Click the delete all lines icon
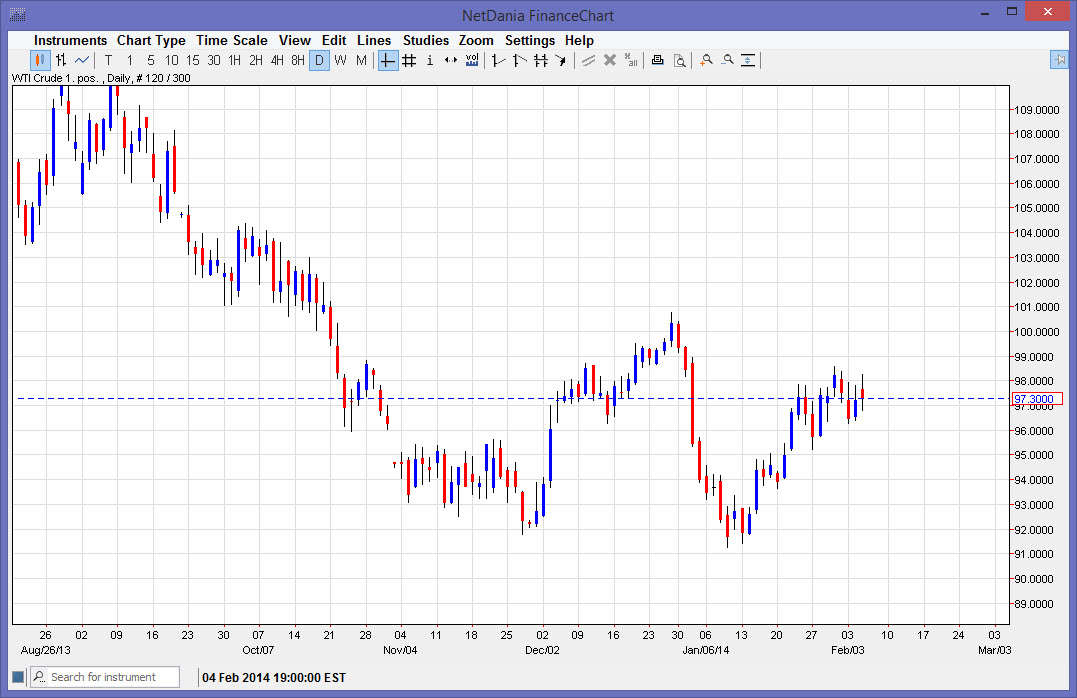Image resolution: width=1077 pixels, height=698 pixels. pyautogui.click(x=631, y=60)
